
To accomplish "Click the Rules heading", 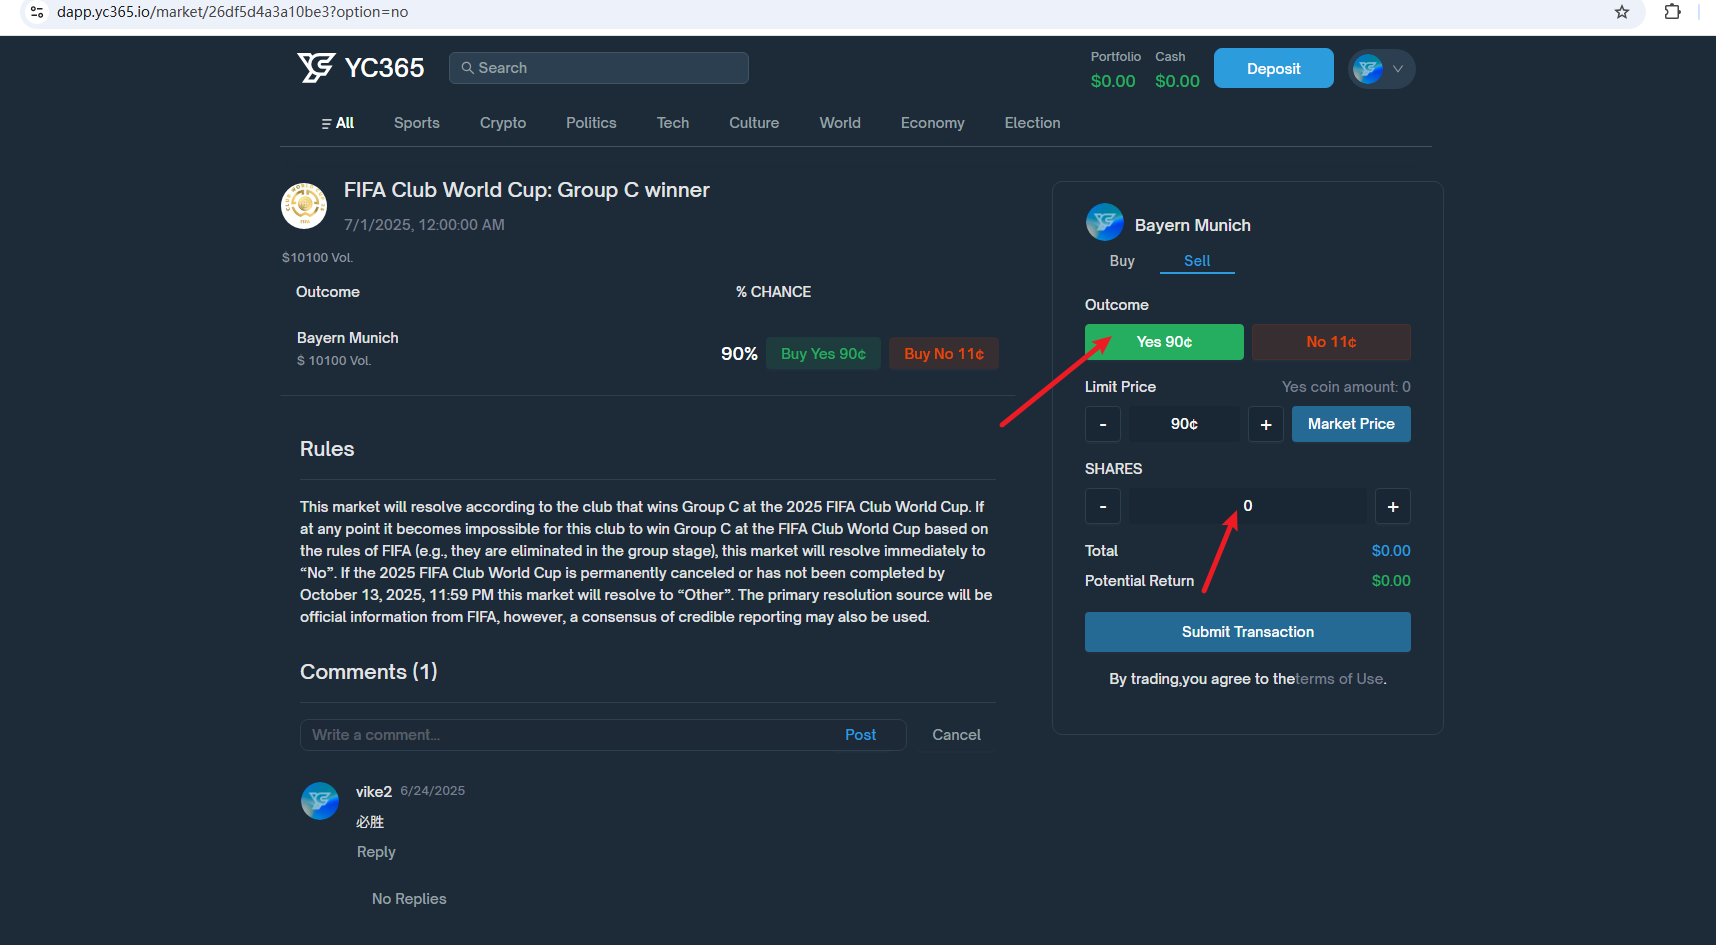I will point(327,449).
